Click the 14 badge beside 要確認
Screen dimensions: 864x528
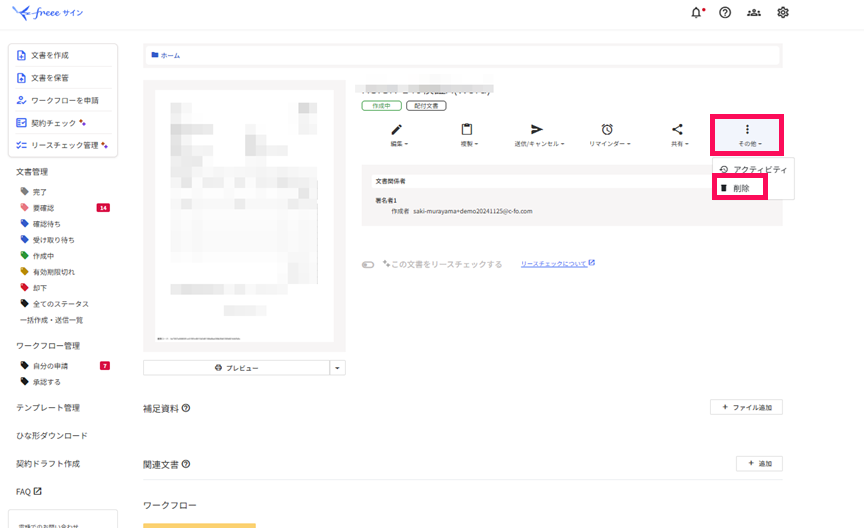point(103,208)
